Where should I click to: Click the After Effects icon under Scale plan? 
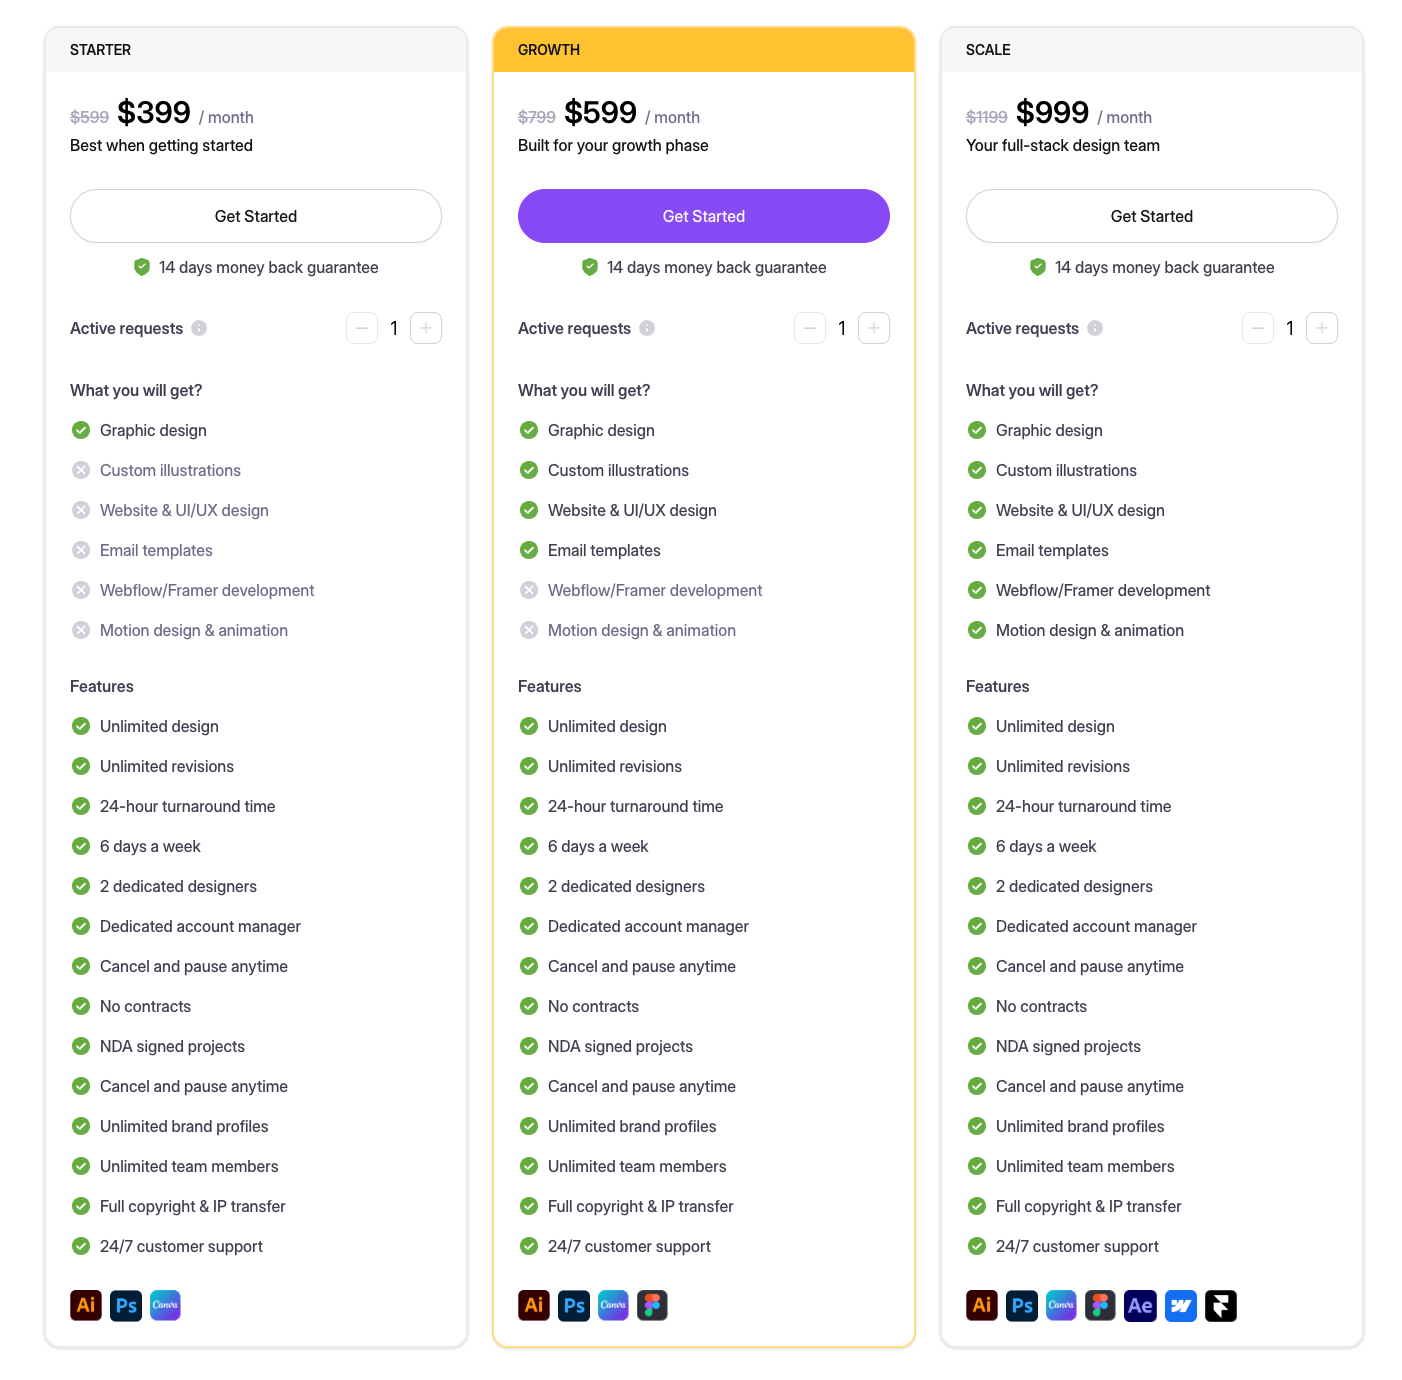1140,1305
